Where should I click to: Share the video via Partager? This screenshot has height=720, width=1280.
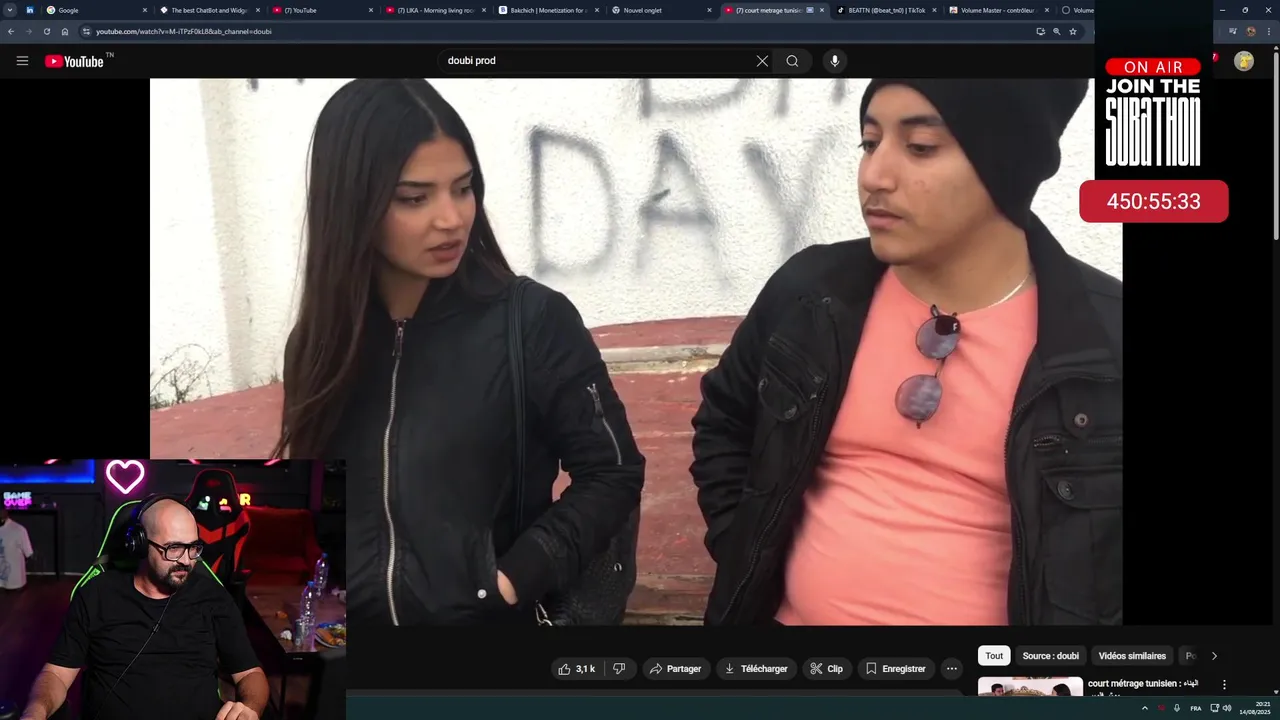(675, 669)
